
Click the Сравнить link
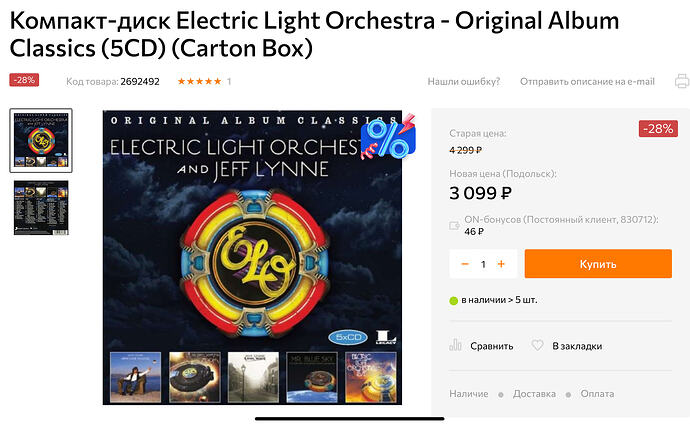pos(491,346)
